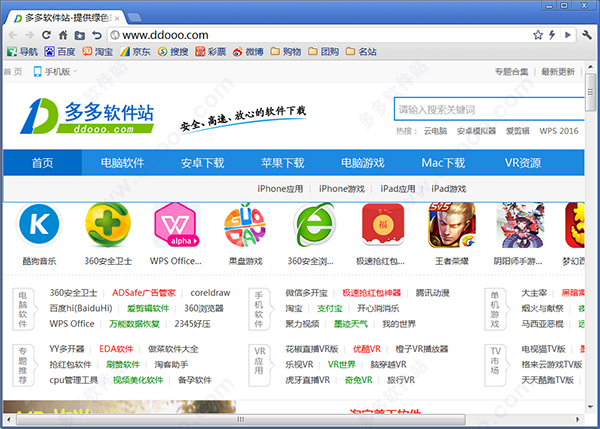Click the 阴阳师手游 game icon
600x429 pixels.
point(520,225)
